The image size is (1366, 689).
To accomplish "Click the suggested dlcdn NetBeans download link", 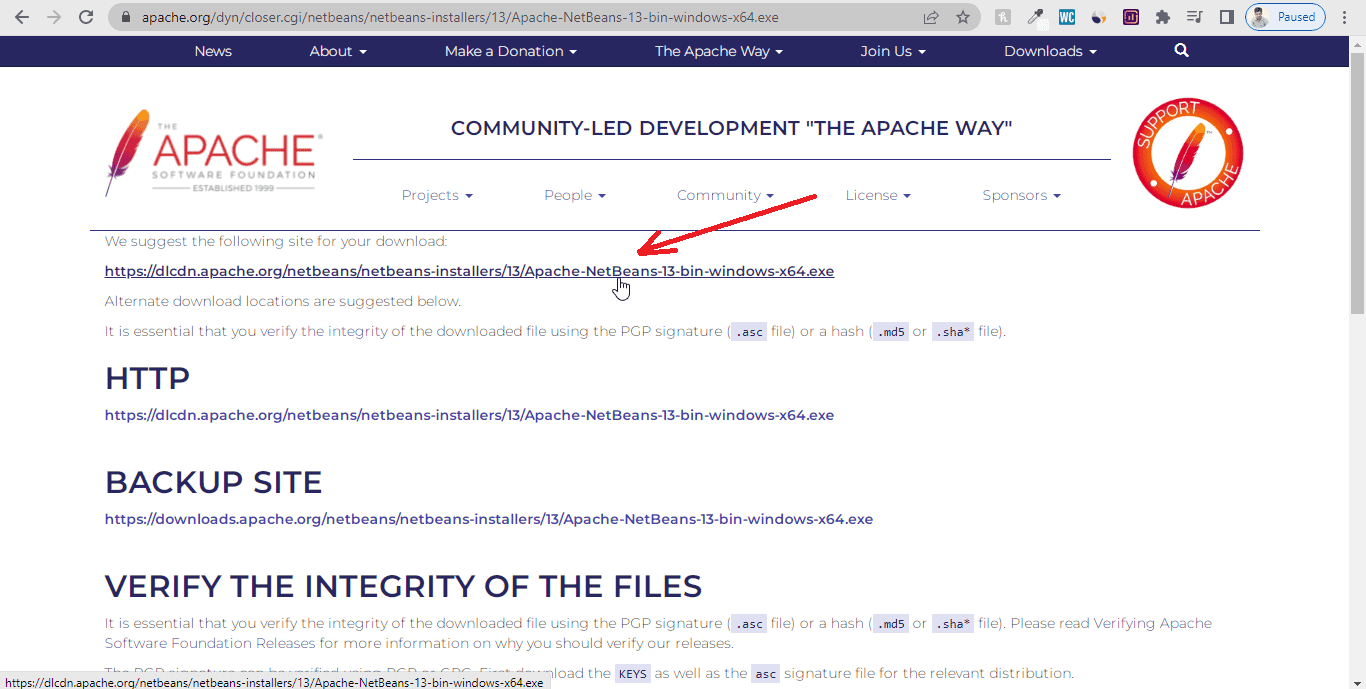I will 469,271.
